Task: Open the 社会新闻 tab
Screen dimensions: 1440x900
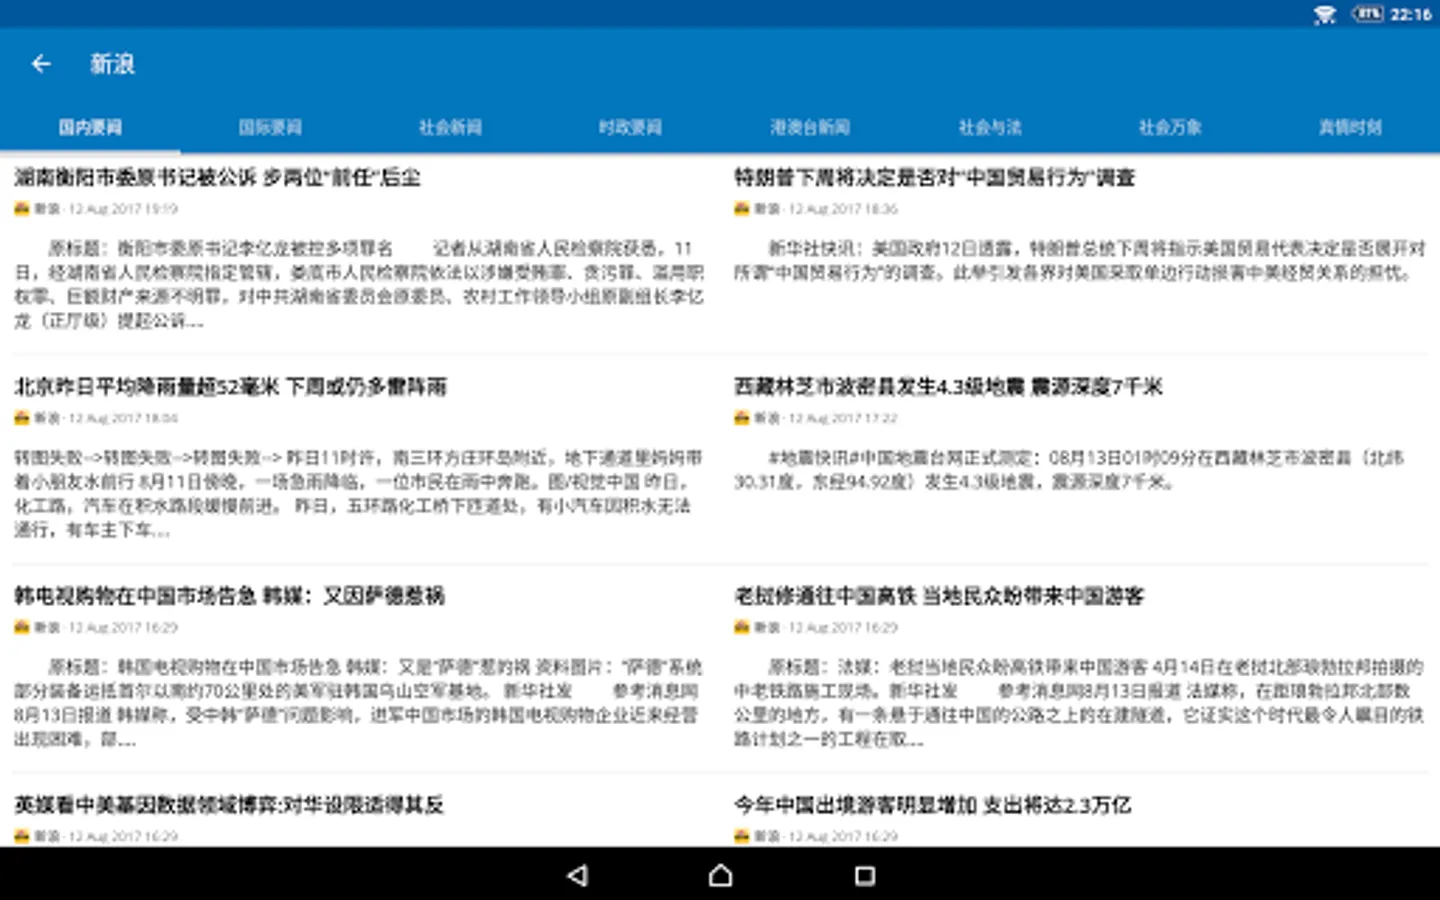Action: pos(450,127)
